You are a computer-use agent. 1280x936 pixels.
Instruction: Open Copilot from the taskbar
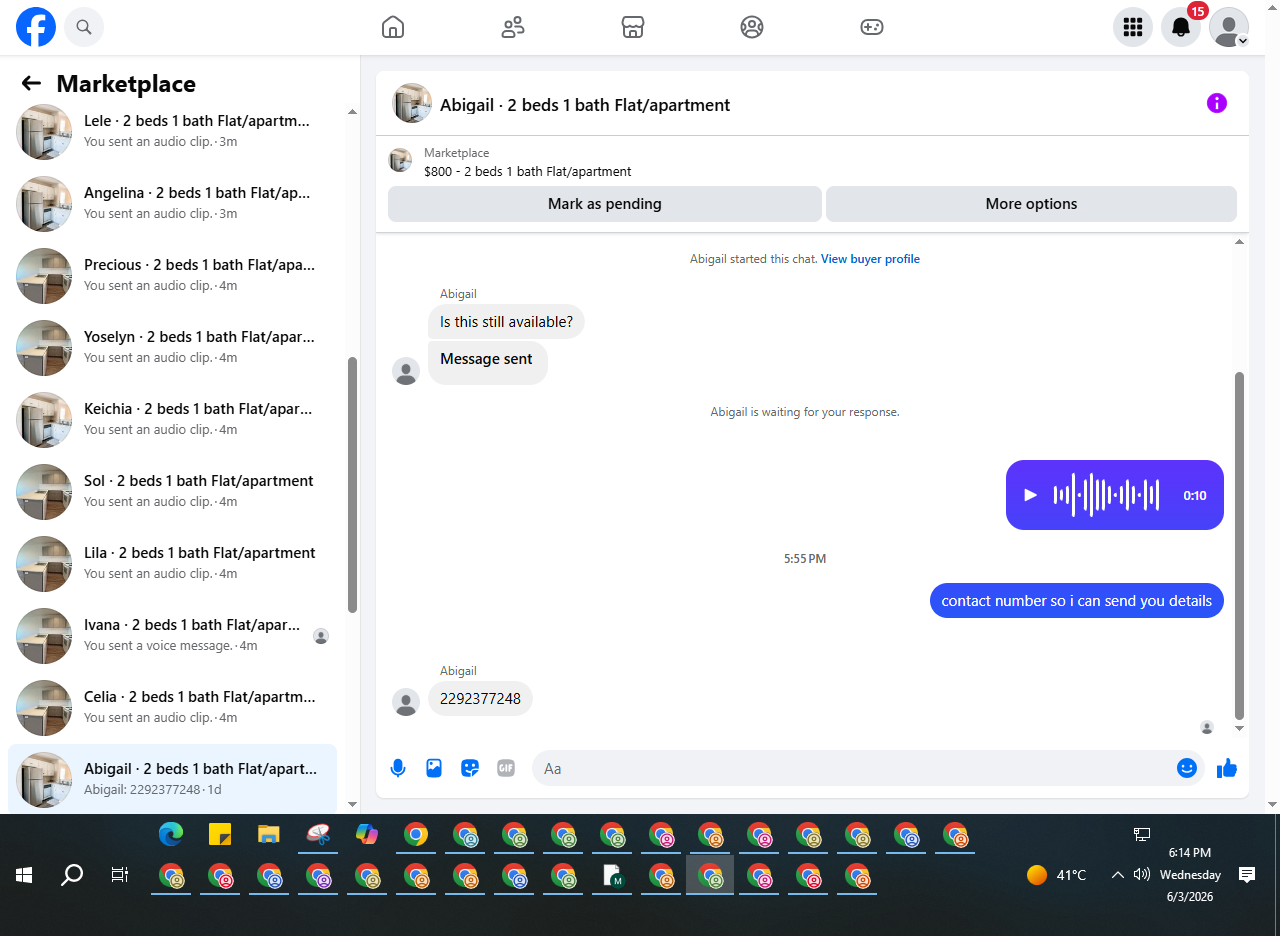pos(367,834)
